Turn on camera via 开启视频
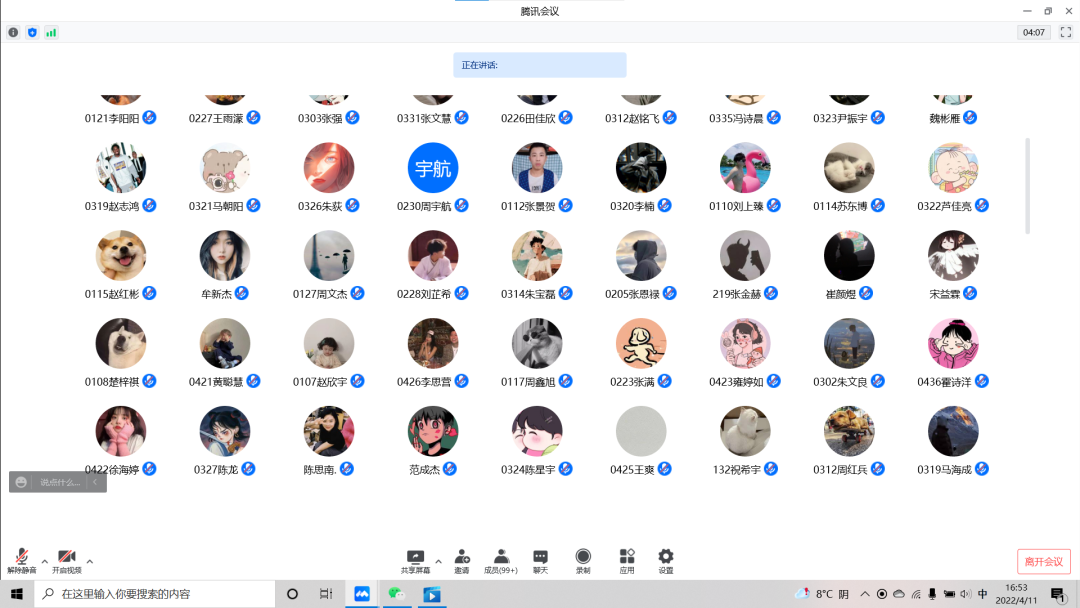The width and height of the screenshot is (1080, 608). tap(66, 560)
